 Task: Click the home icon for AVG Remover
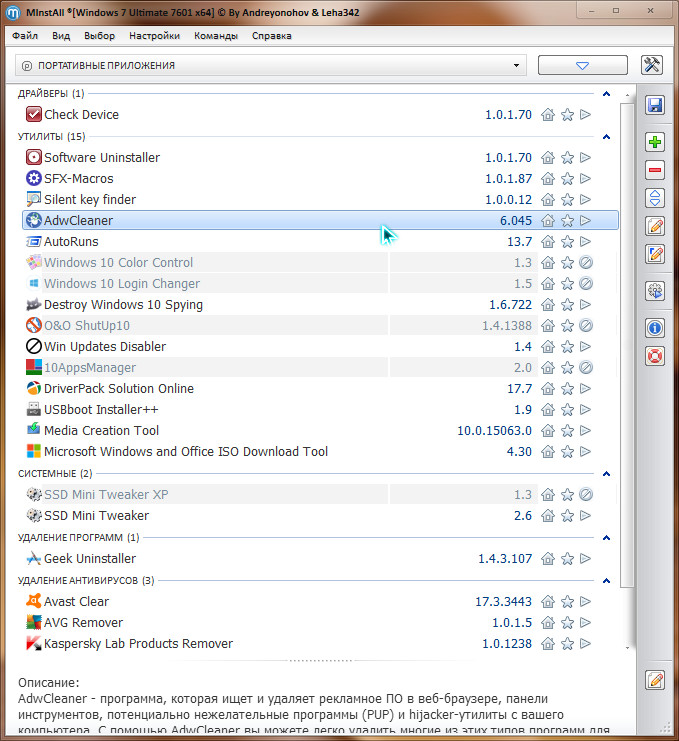pos(548,623)
